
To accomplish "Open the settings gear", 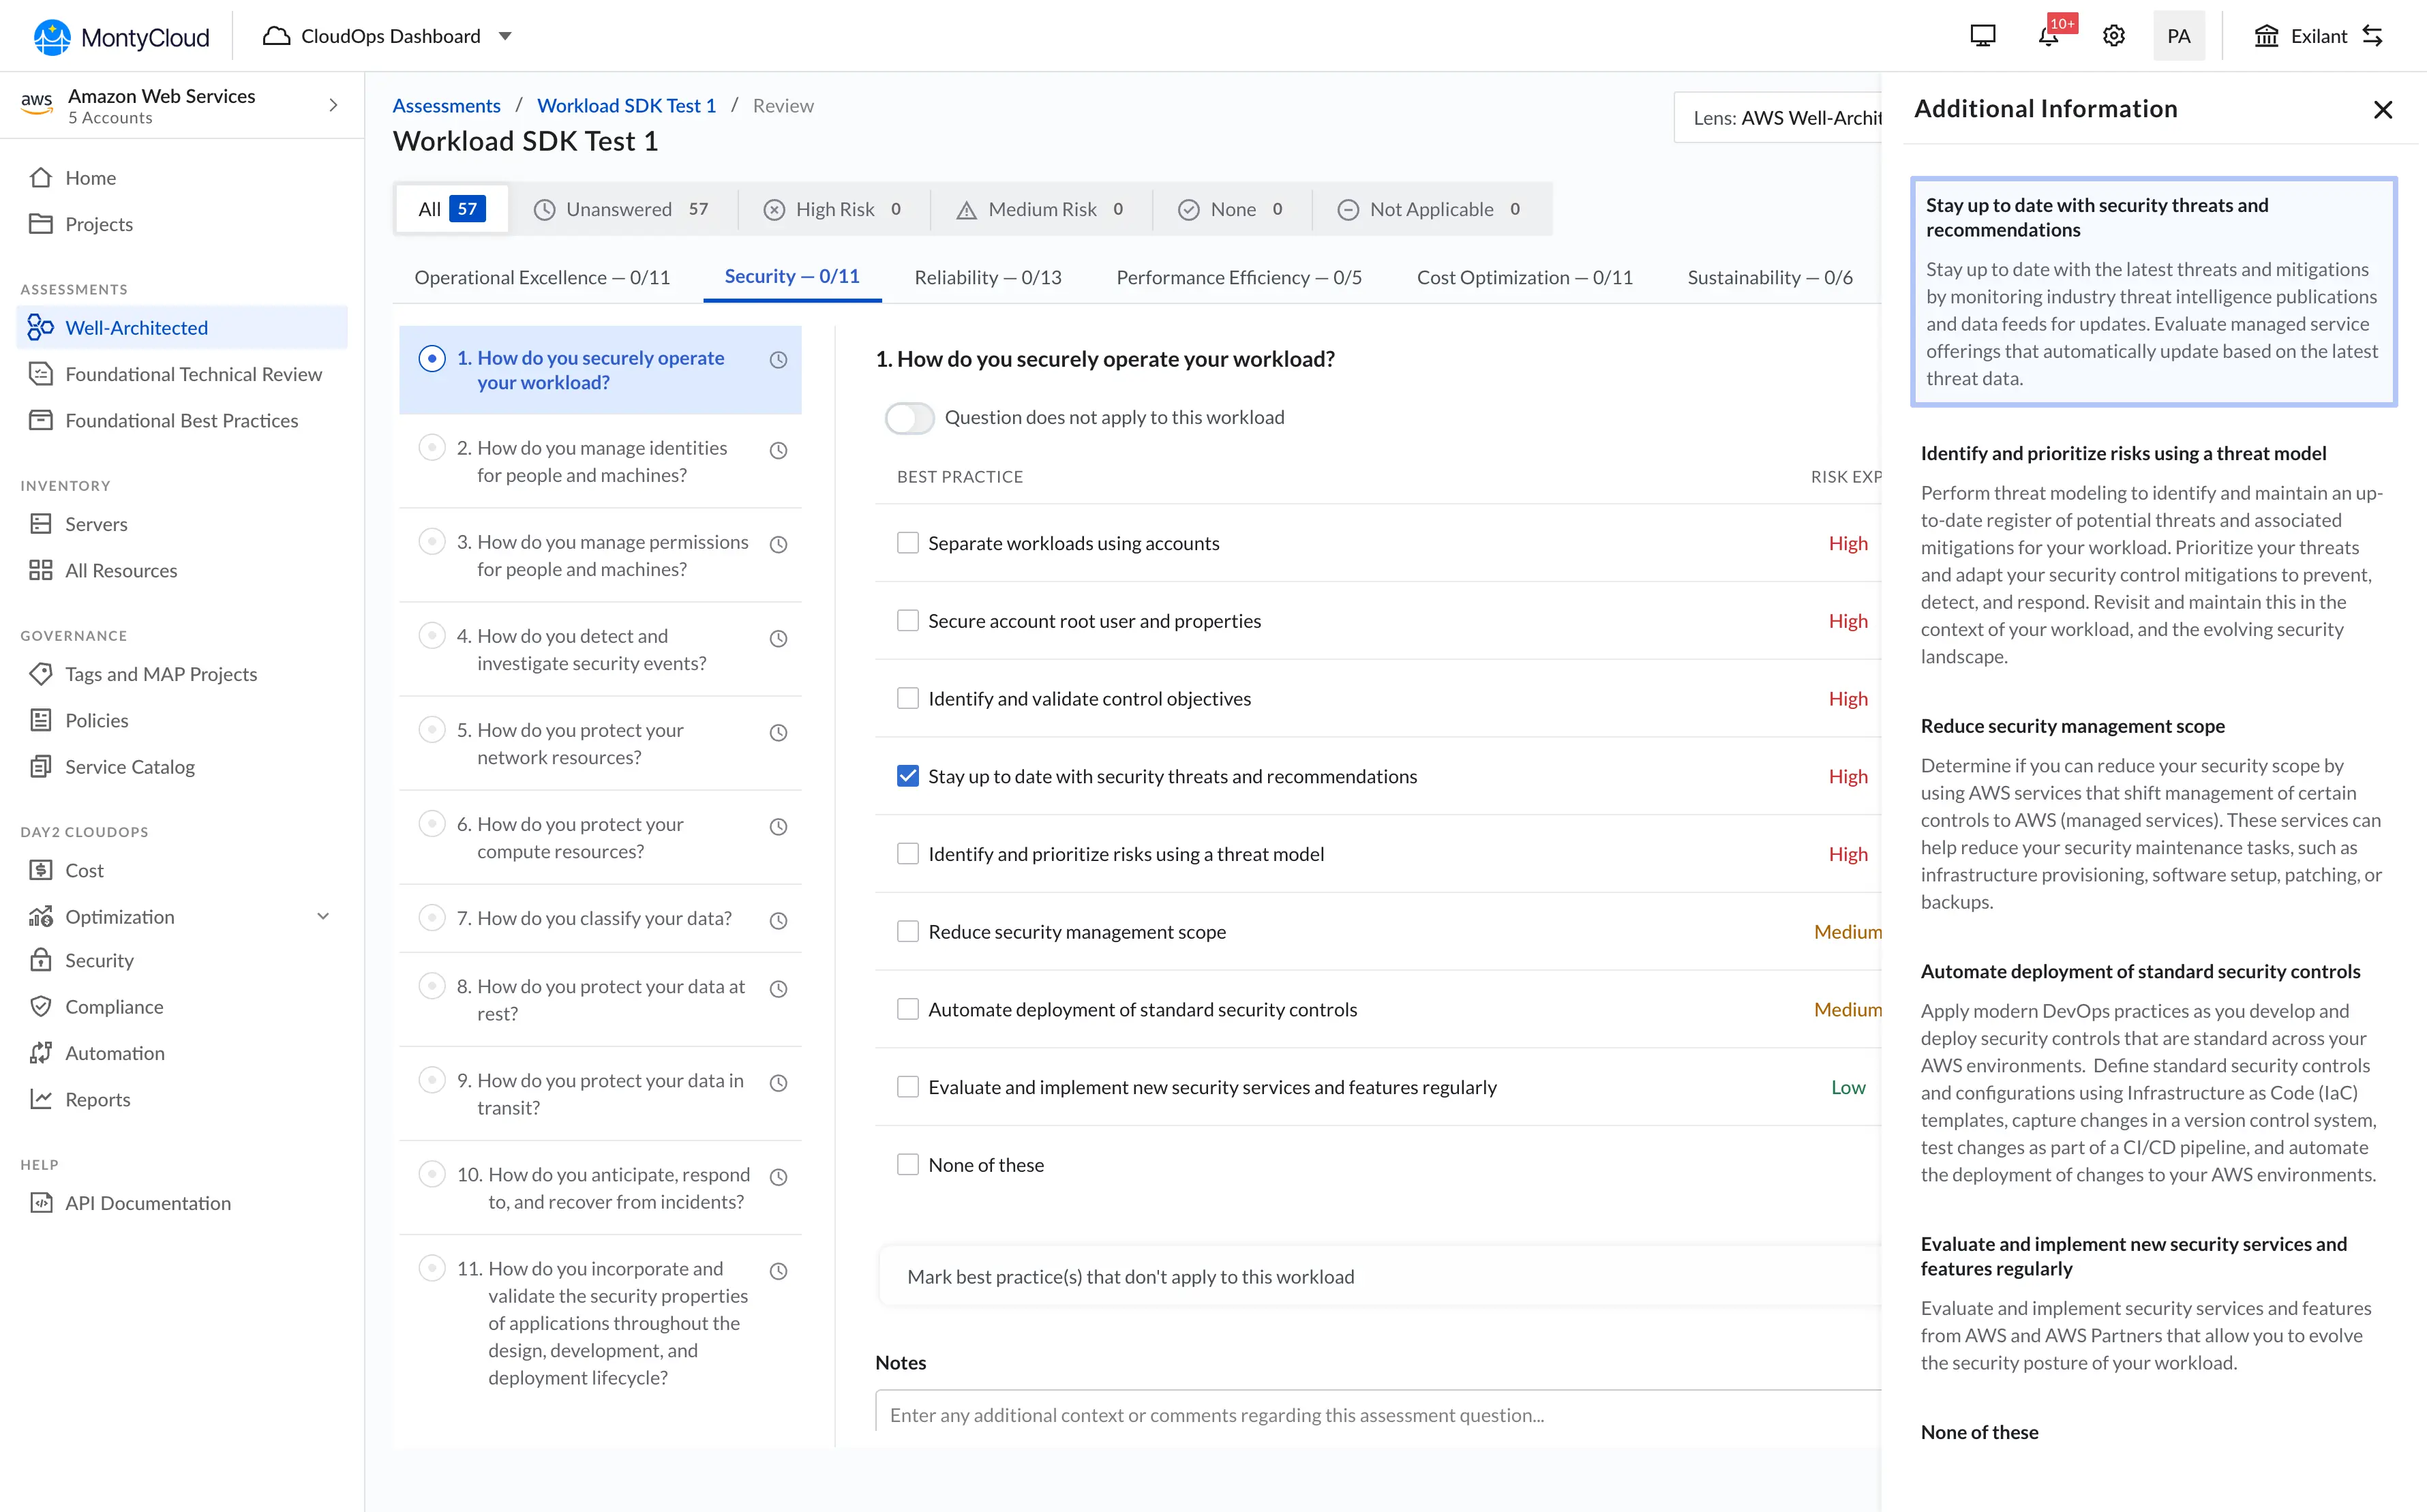I will [x=2113, y=35].
